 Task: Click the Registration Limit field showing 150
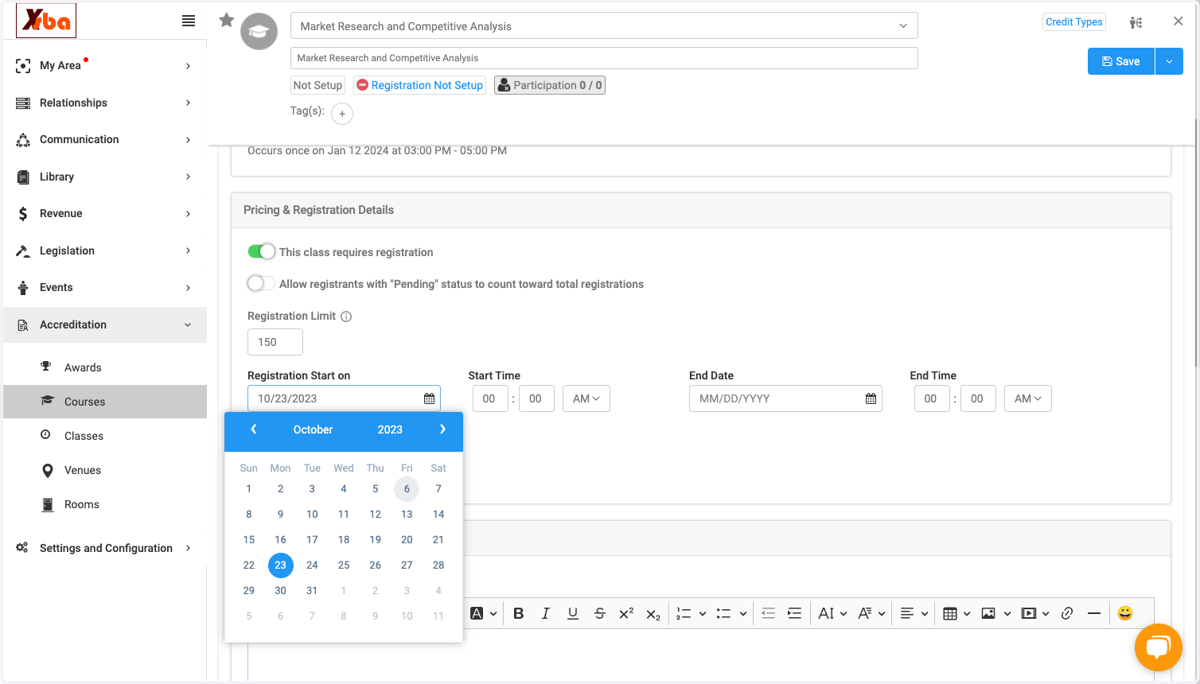275,341
